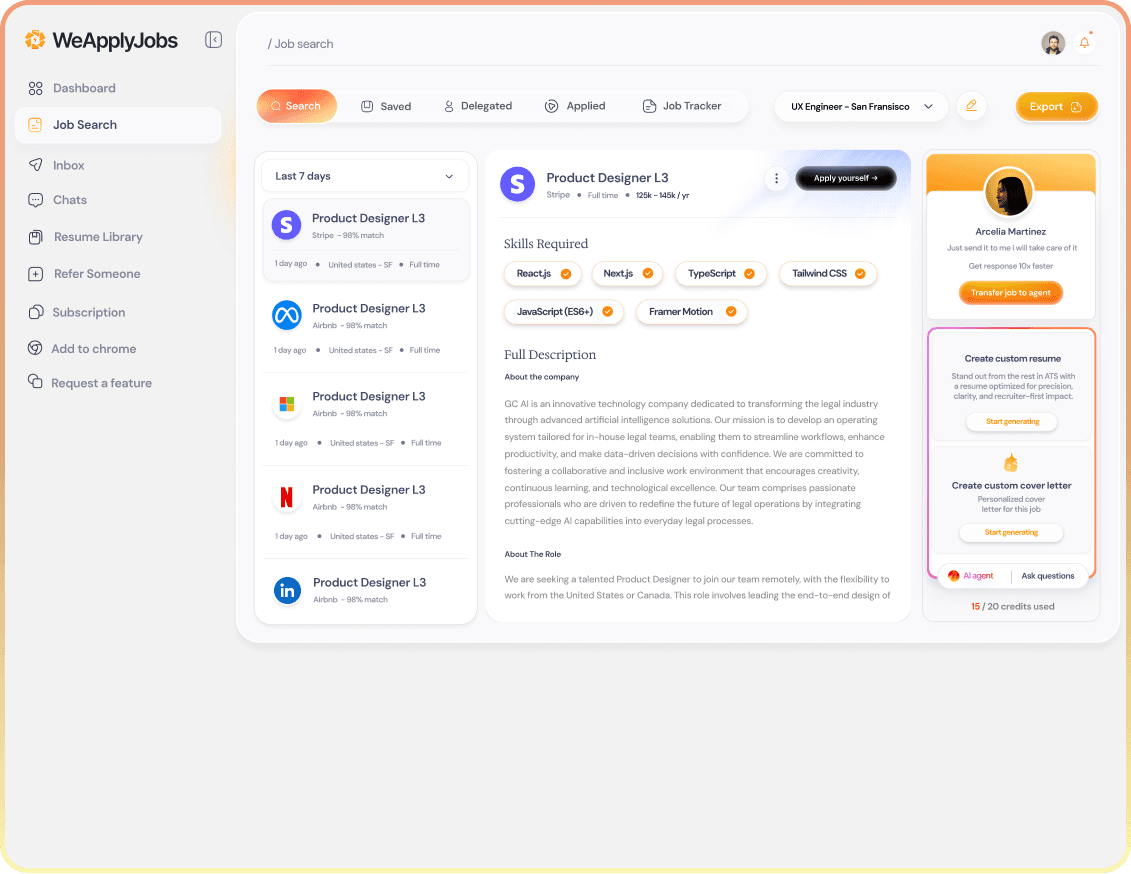
Task: Click the JavaScript (ES6+) skill chip
Action: pos(564,312)
